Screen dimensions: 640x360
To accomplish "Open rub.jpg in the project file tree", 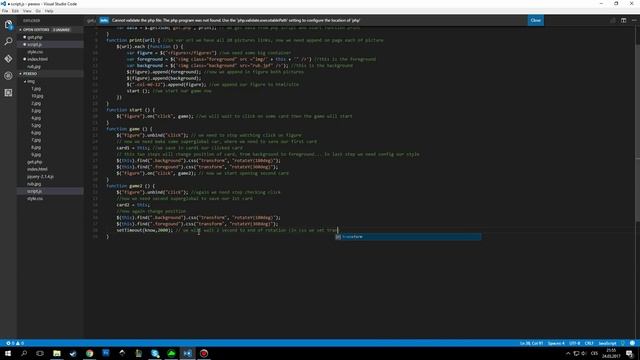I will (x=34, y=184).
